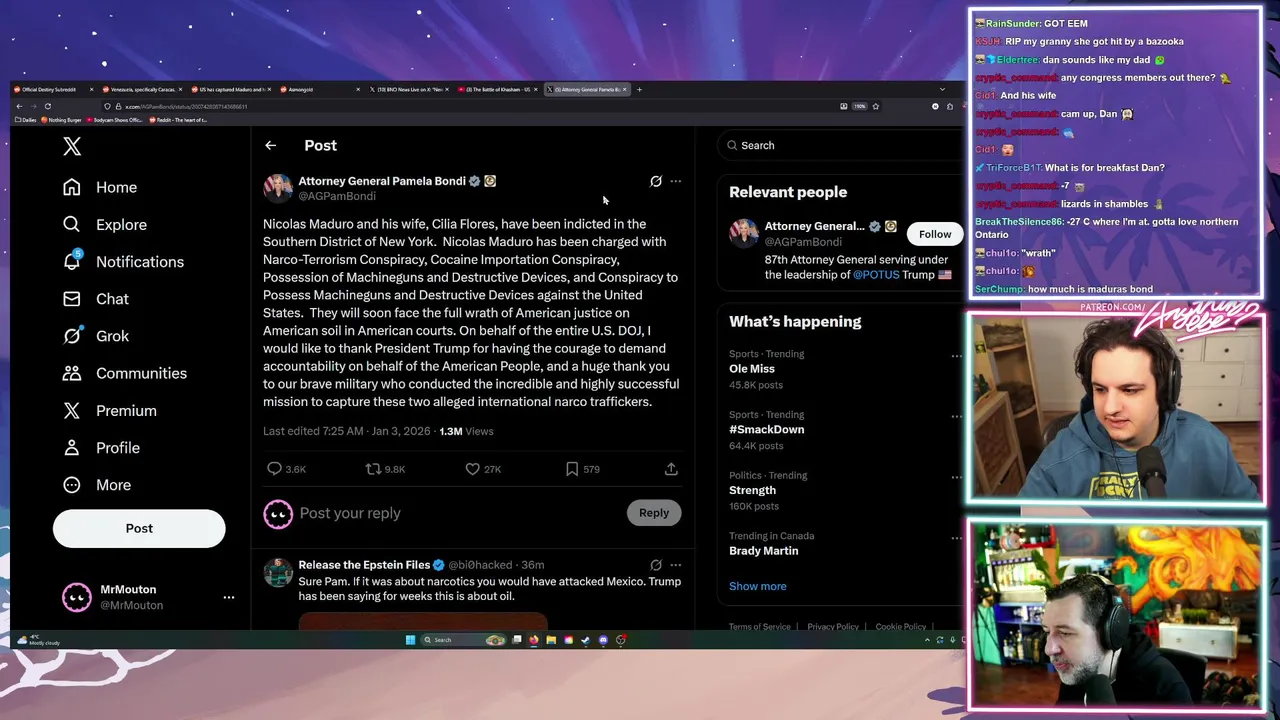Click the @POTUS mention link
Viewport: 1280px width, 720px height.
click(x=876, y=275)
